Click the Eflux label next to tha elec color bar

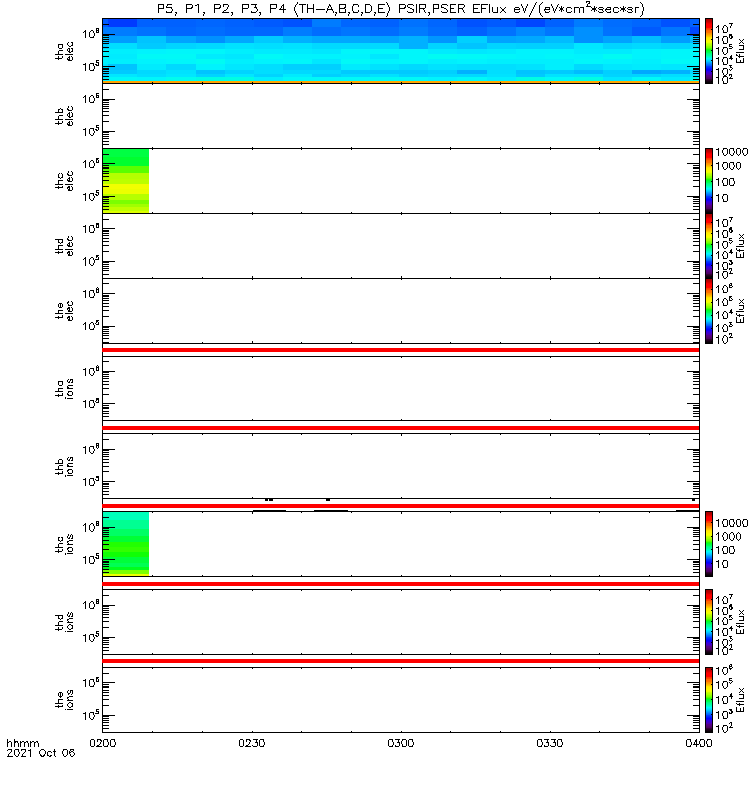(x=741, y=51)
